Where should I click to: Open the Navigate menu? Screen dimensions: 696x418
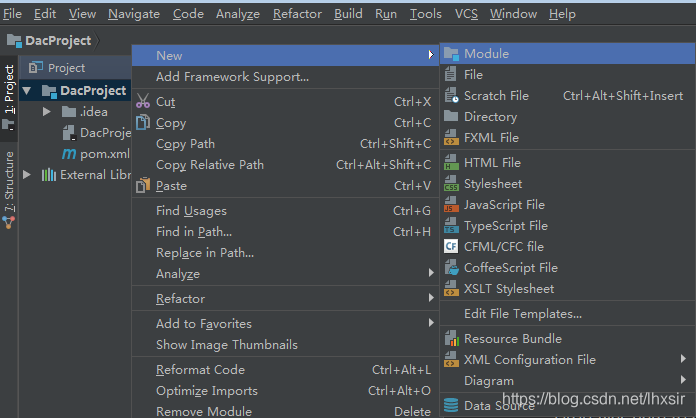point(134,14)
